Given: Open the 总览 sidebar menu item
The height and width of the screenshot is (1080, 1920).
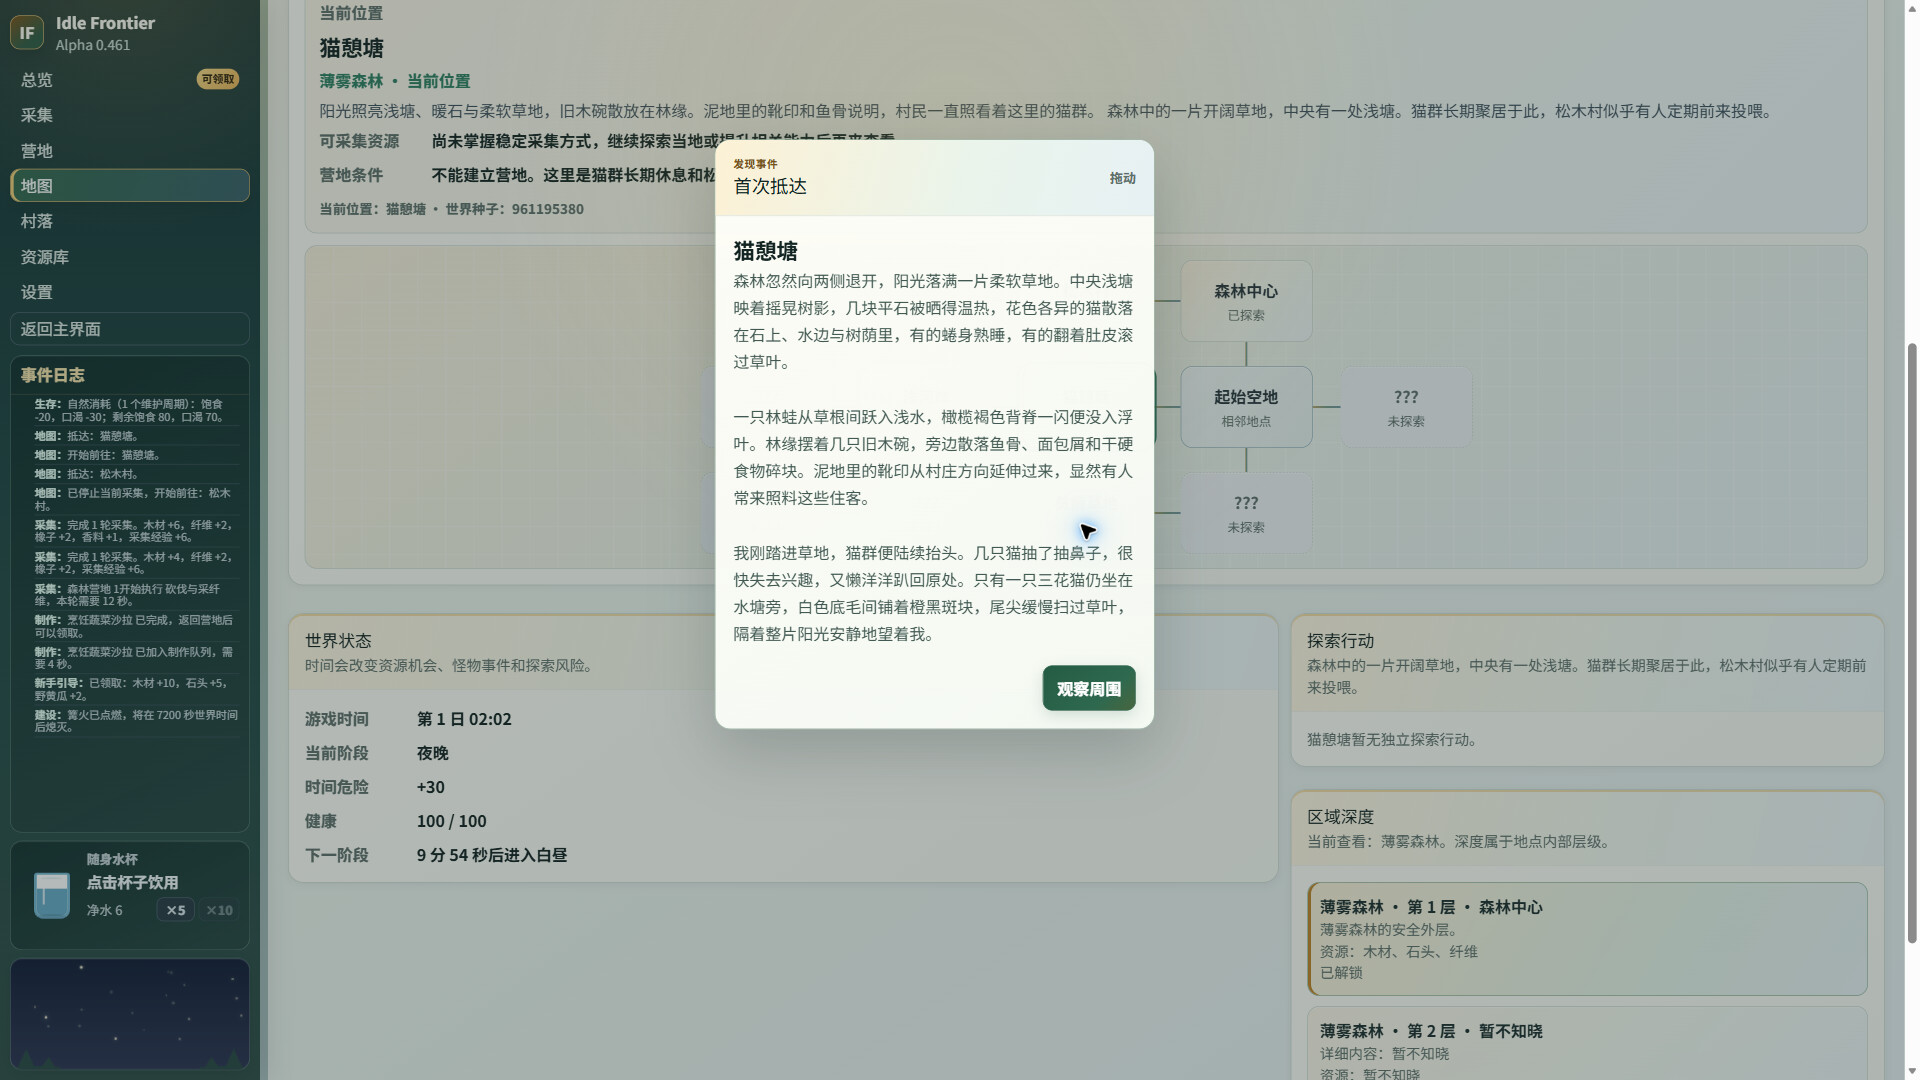Looking at the screenshot, I should pos(130,79).
